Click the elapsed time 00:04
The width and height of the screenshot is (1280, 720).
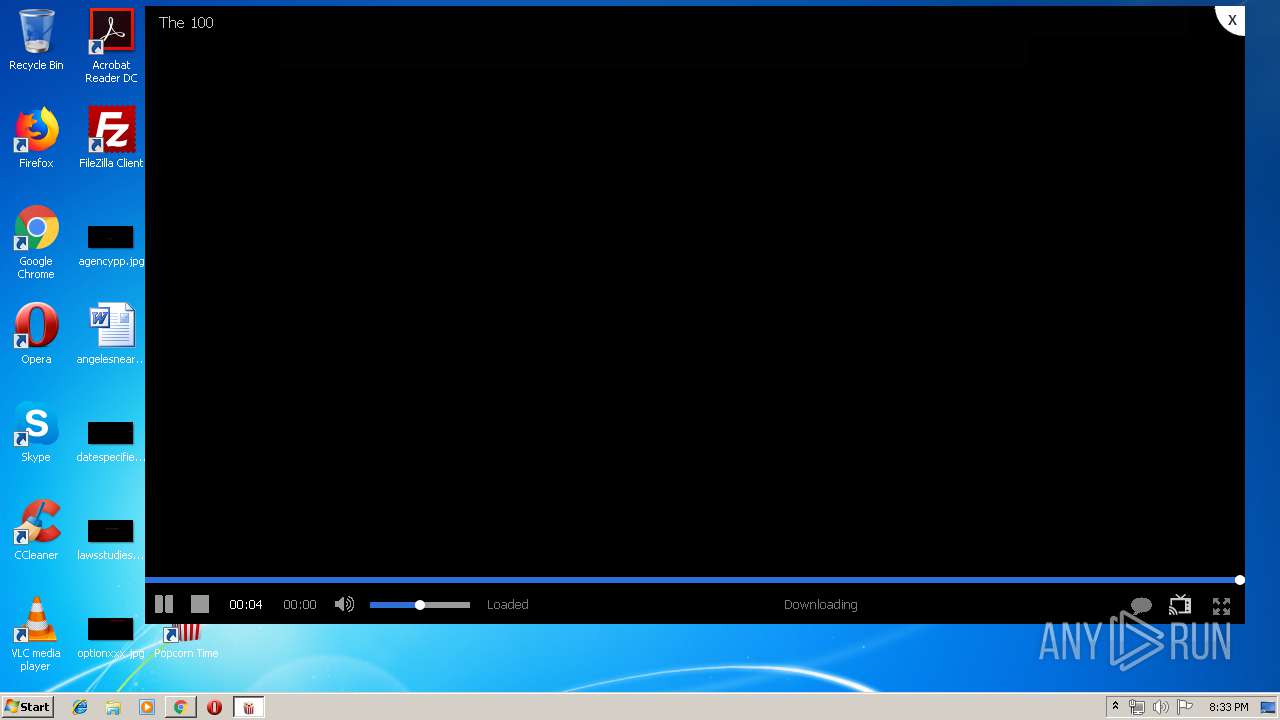coord(246,604)
